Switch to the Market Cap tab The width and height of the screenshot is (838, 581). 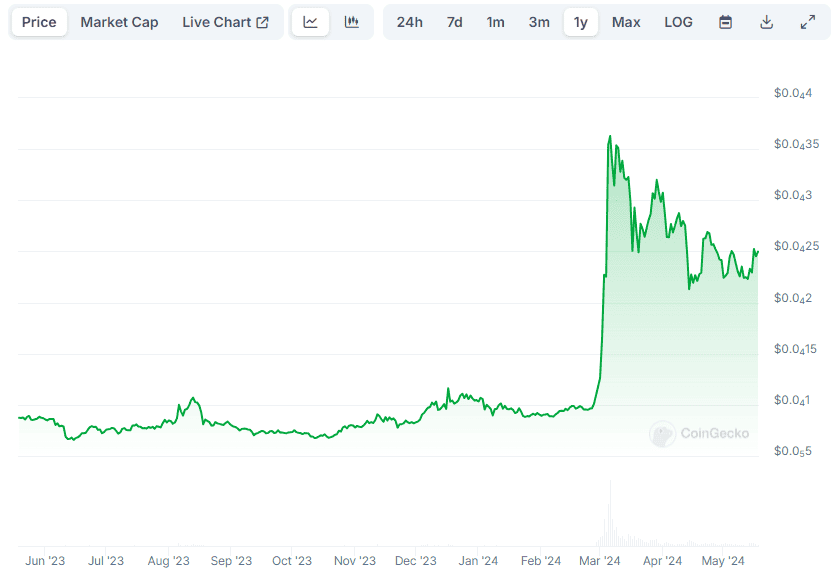[x=119, y=22]
